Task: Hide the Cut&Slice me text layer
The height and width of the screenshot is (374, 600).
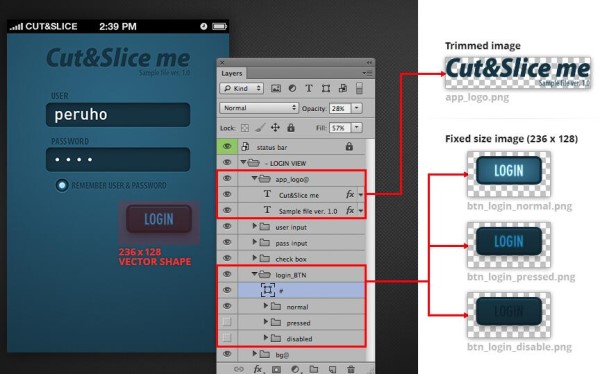Action: pos(227,194)
